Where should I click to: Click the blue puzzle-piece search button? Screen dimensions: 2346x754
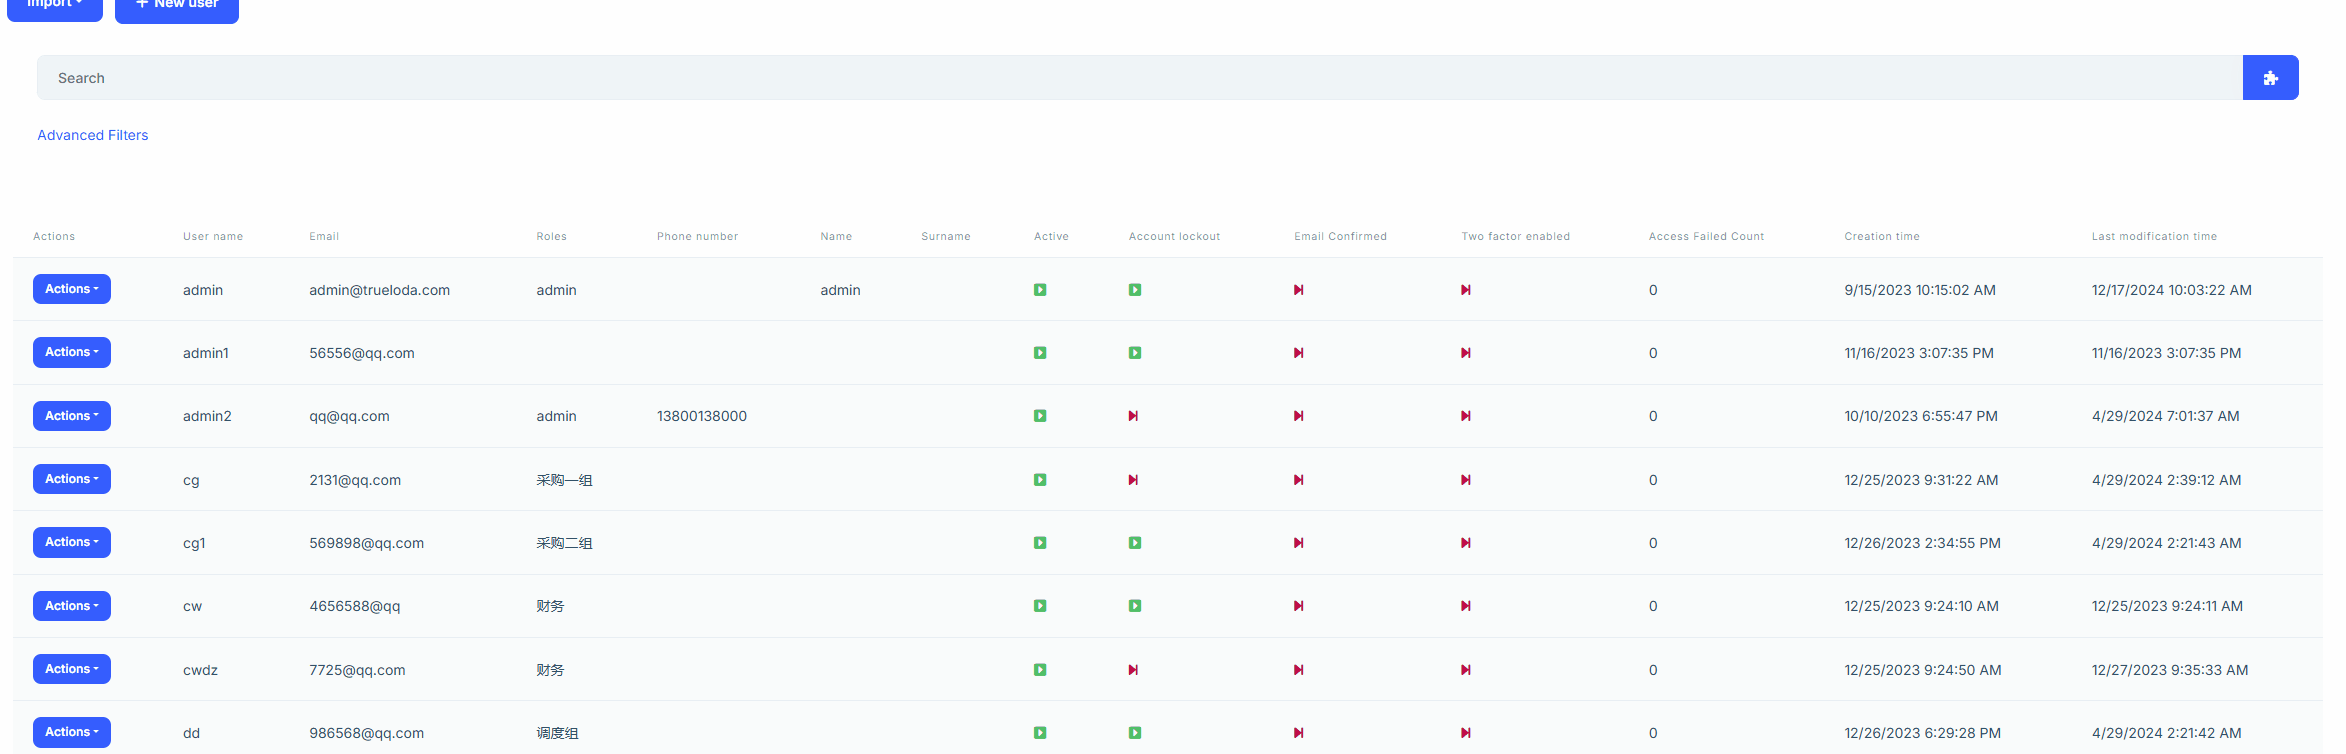(2270, 78)
